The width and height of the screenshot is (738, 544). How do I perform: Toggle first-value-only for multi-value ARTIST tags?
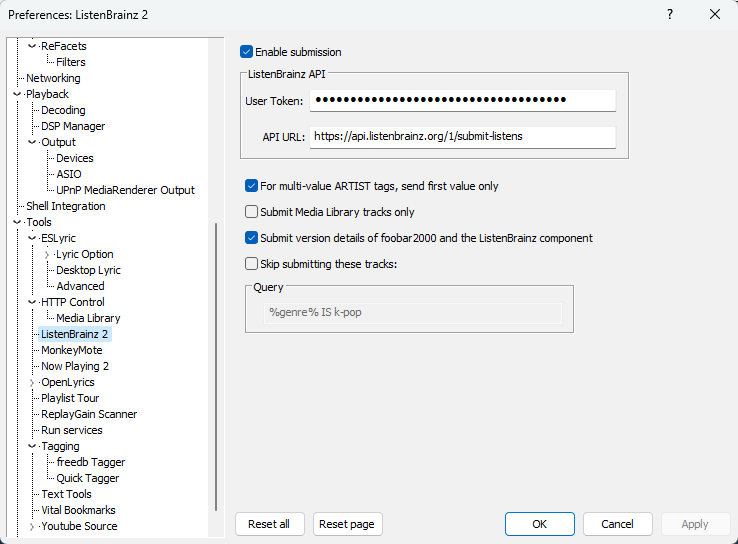251,186
